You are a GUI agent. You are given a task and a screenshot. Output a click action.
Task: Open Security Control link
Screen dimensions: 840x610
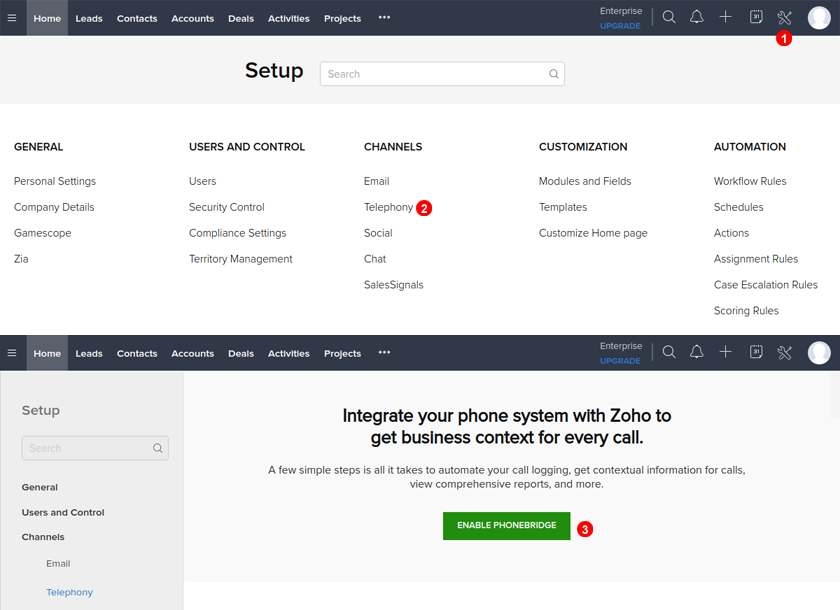[227, 207]
